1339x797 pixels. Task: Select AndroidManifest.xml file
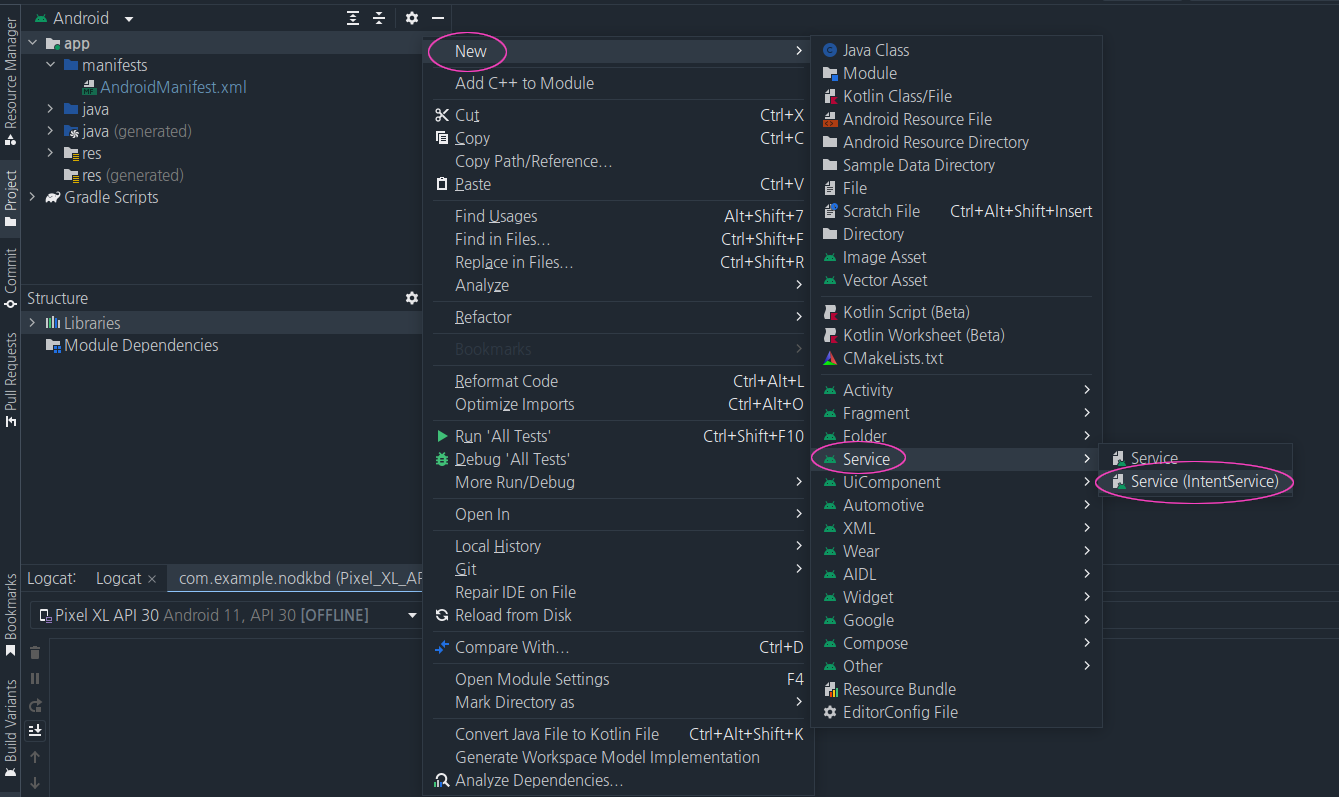pos(173,87)
